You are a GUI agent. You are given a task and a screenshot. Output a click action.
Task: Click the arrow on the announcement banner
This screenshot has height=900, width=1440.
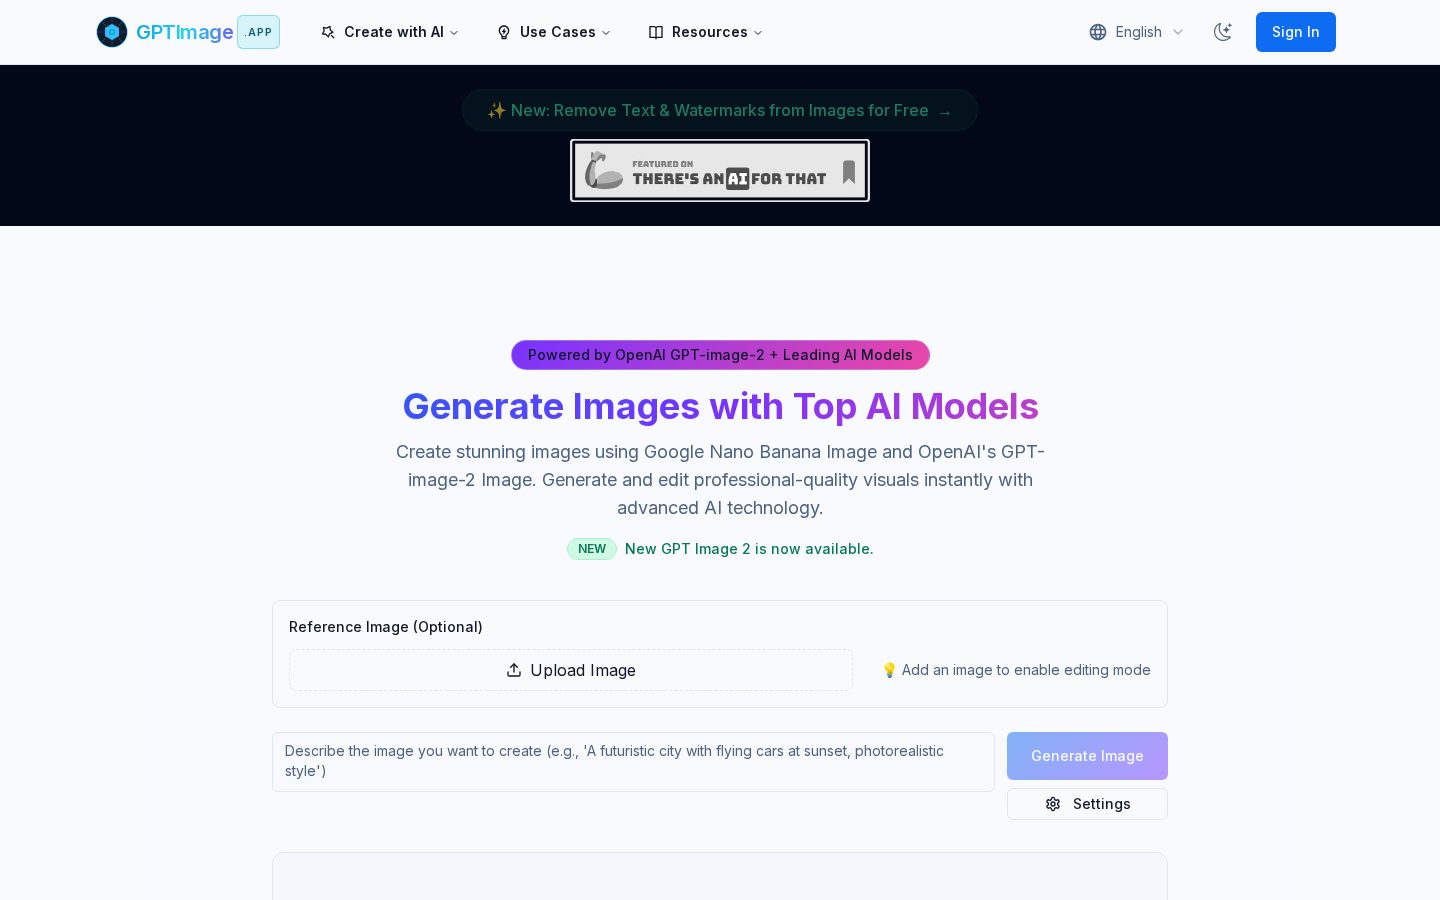pos(945,112)
